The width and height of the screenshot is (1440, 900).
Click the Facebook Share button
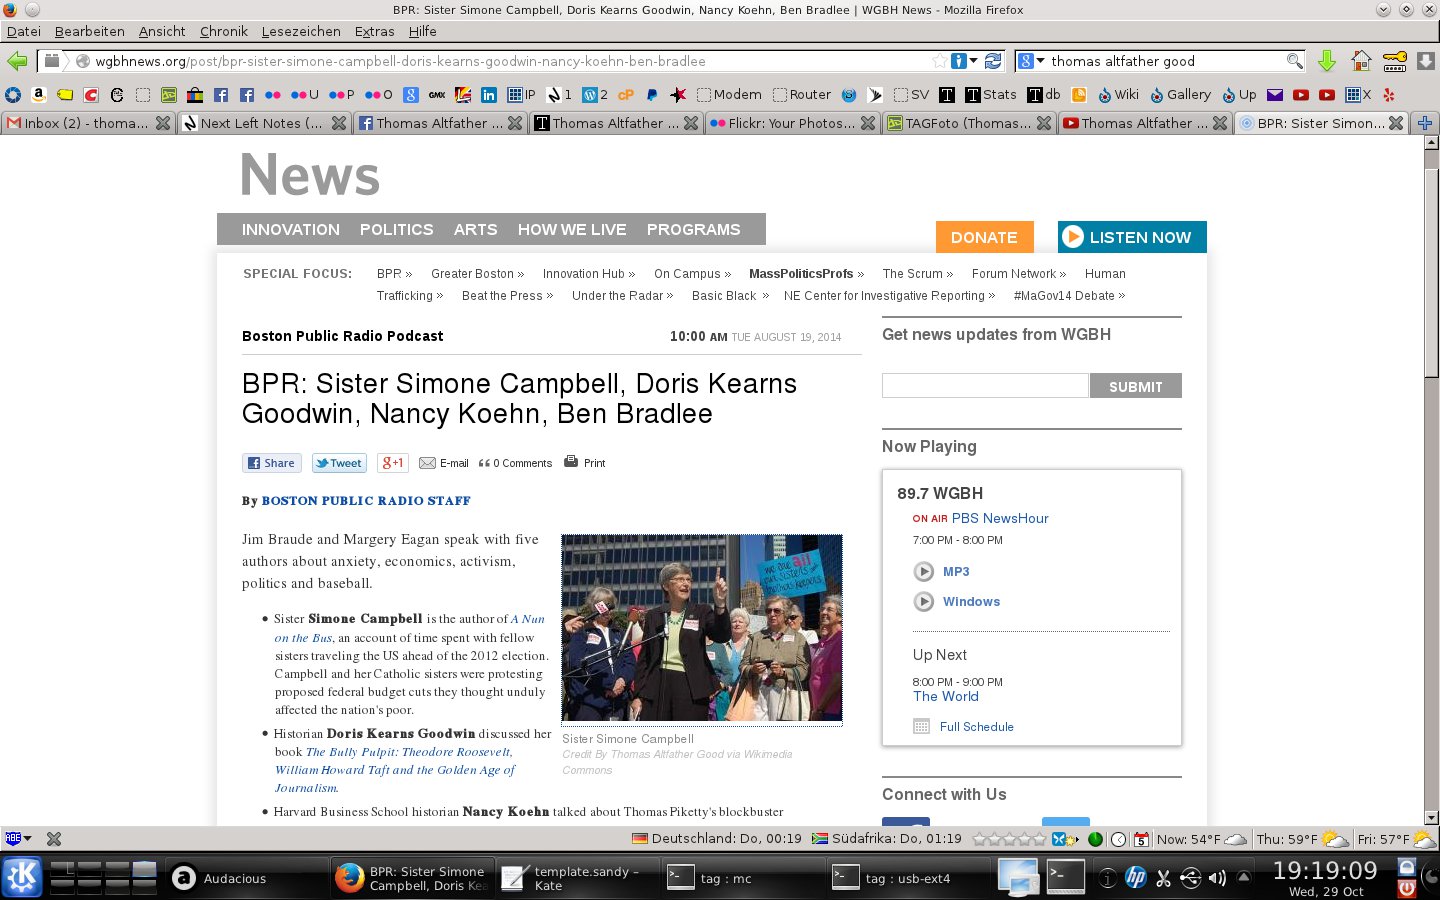(x=271, y=463)
